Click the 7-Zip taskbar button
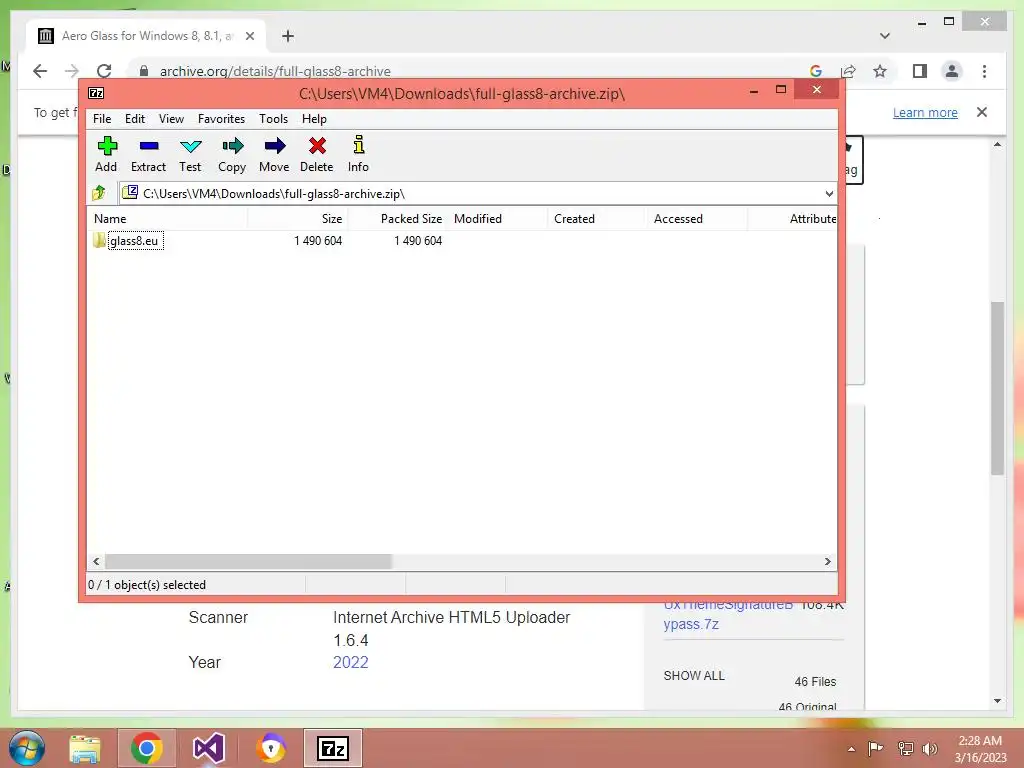 coord(333,748)
